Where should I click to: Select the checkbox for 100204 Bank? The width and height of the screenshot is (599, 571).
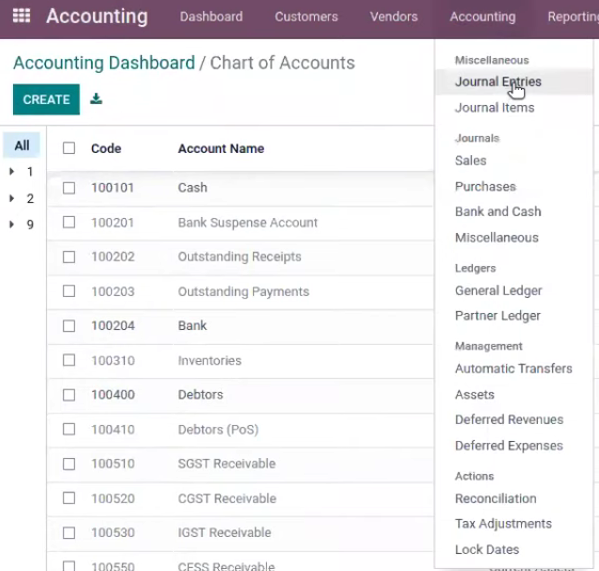[69, 326]
